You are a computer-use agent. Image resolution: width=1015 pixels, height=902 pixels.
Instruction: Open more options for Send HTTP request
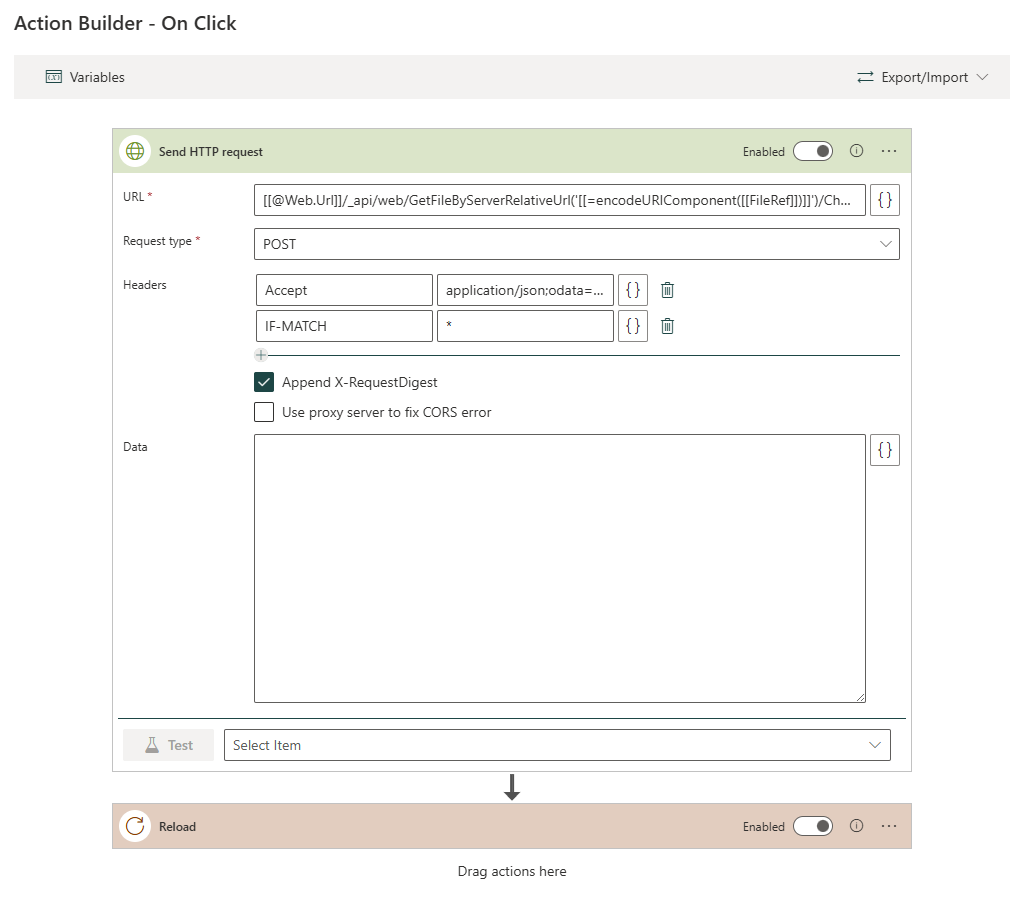point(889,151)
